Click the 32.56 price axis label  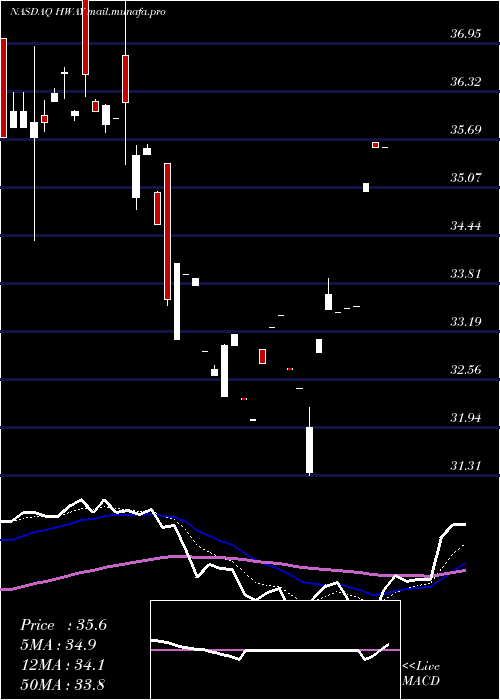[466, 370]
